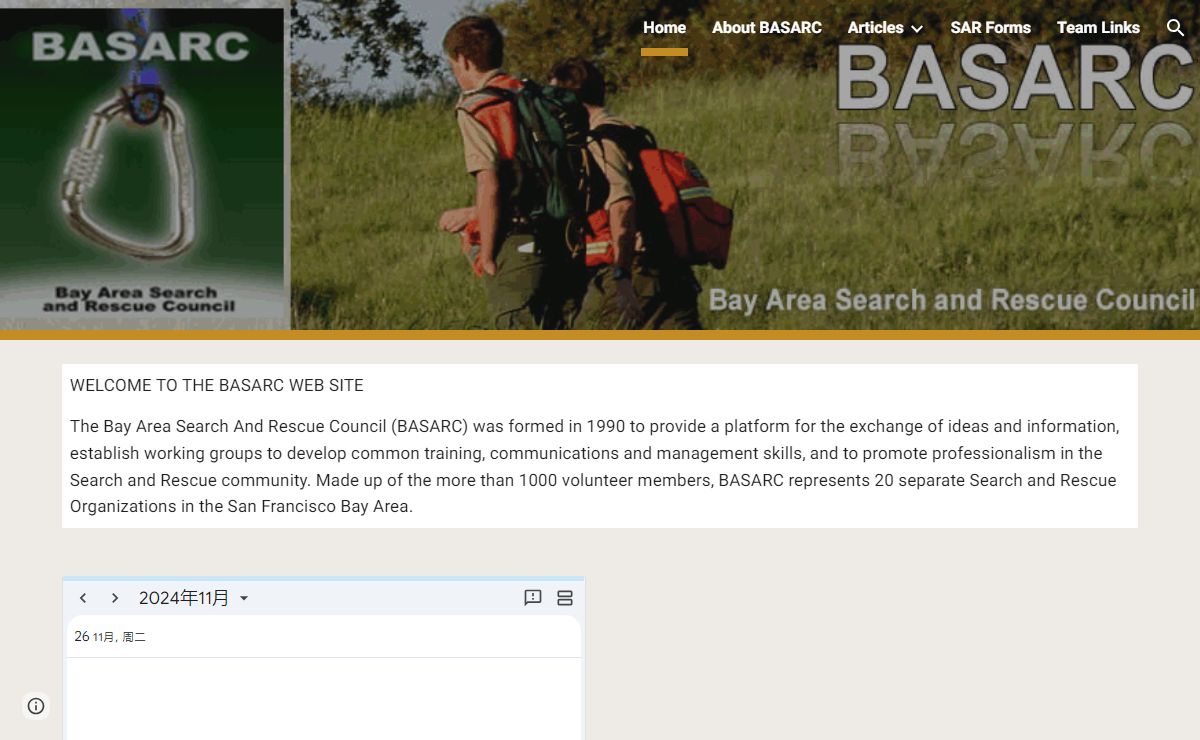Viewport: 1200px width, 740px height.
Task: Click the 26 11月, 周二 date entry
Action: (x=110, y=637)
